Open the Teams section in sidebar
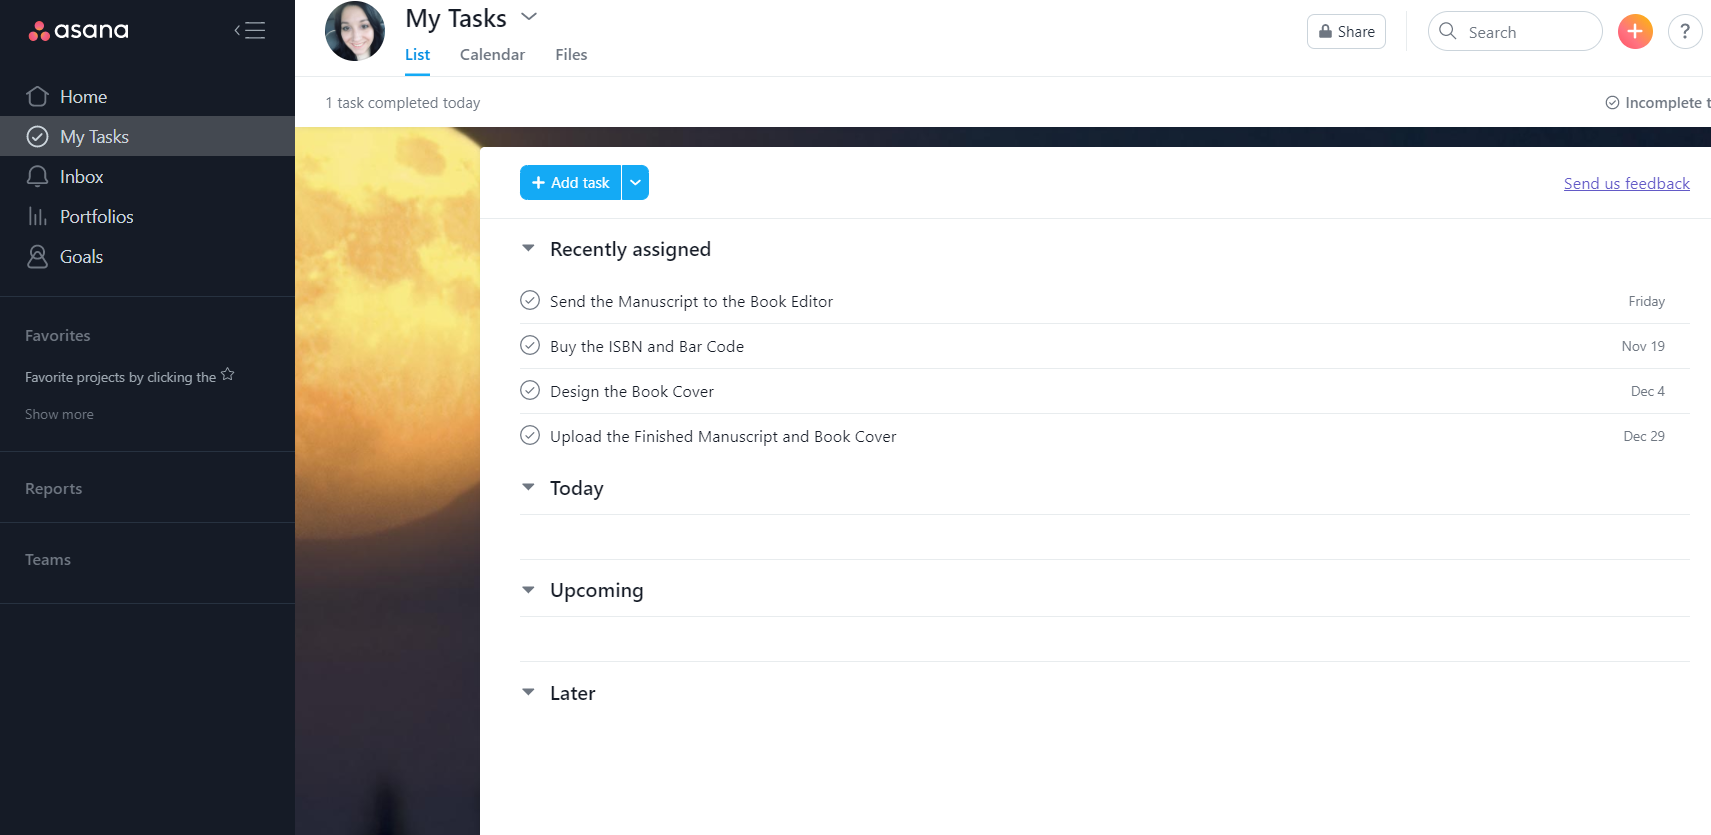 tap(48, 559)
